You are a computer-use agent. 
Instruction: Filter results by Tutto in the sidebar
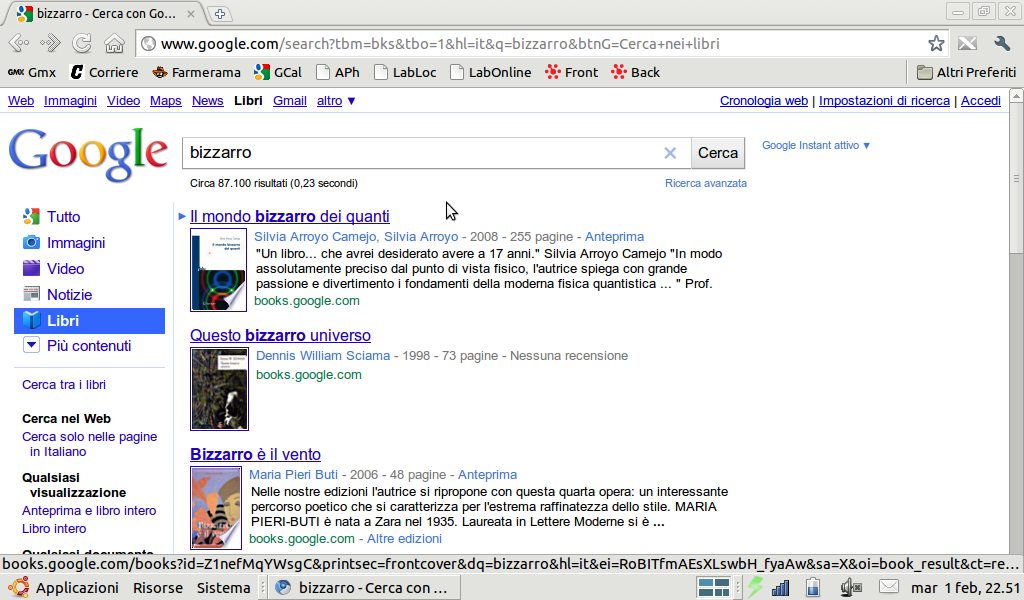click(52, 217)
